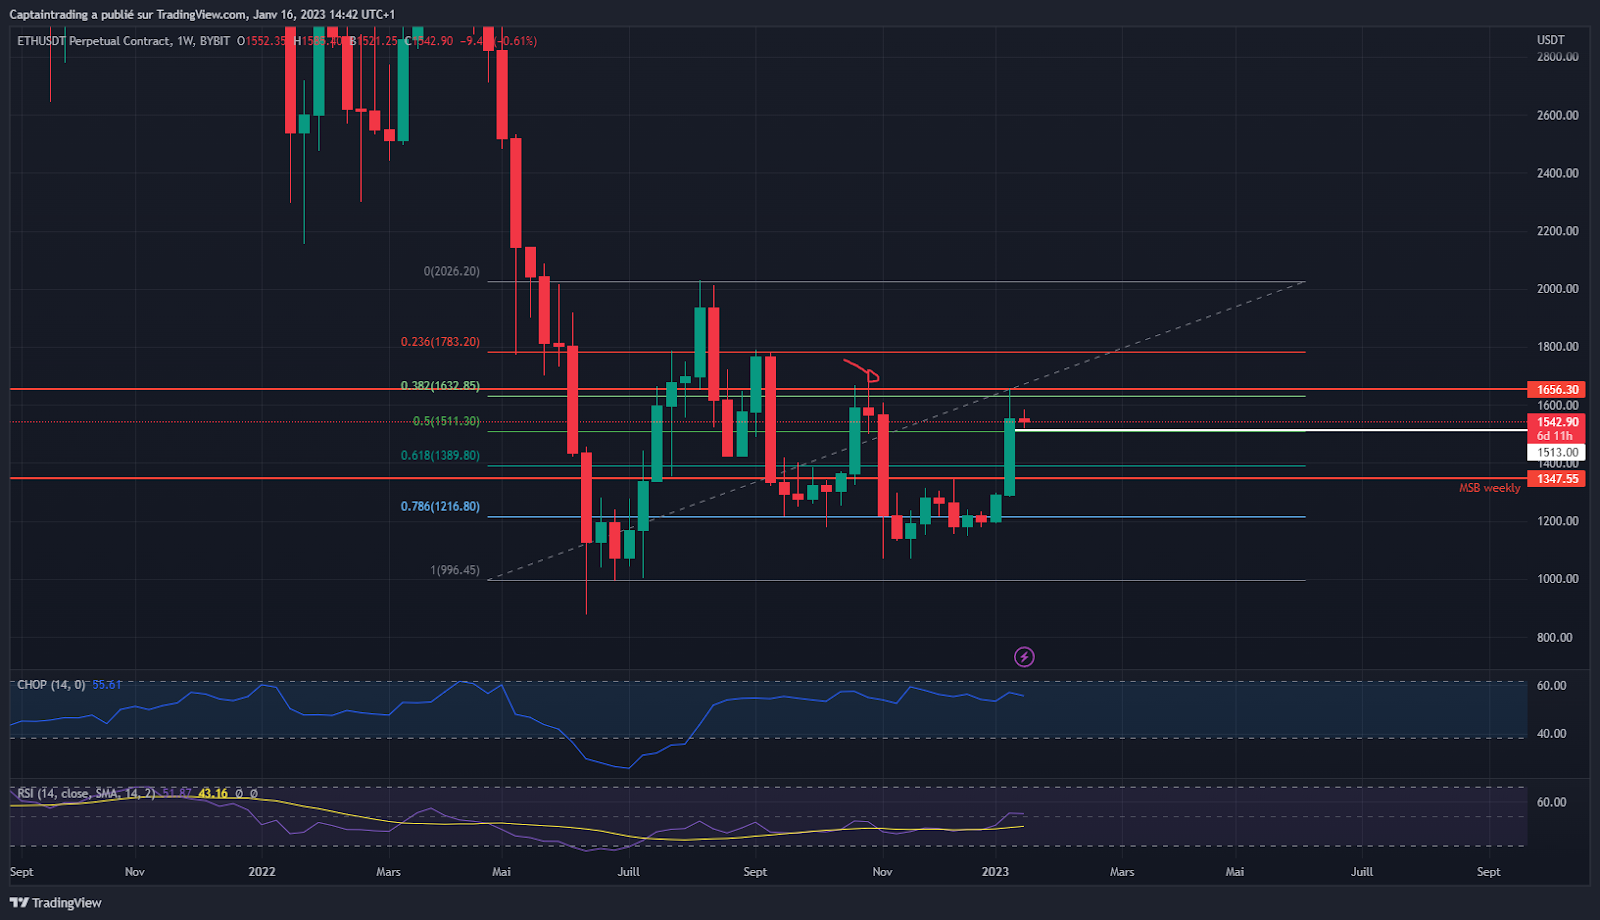Click the 1(996.45) Fibonacci level label
The width and height of the screenshot is (1600, 920).
click(x=455, y=571)
